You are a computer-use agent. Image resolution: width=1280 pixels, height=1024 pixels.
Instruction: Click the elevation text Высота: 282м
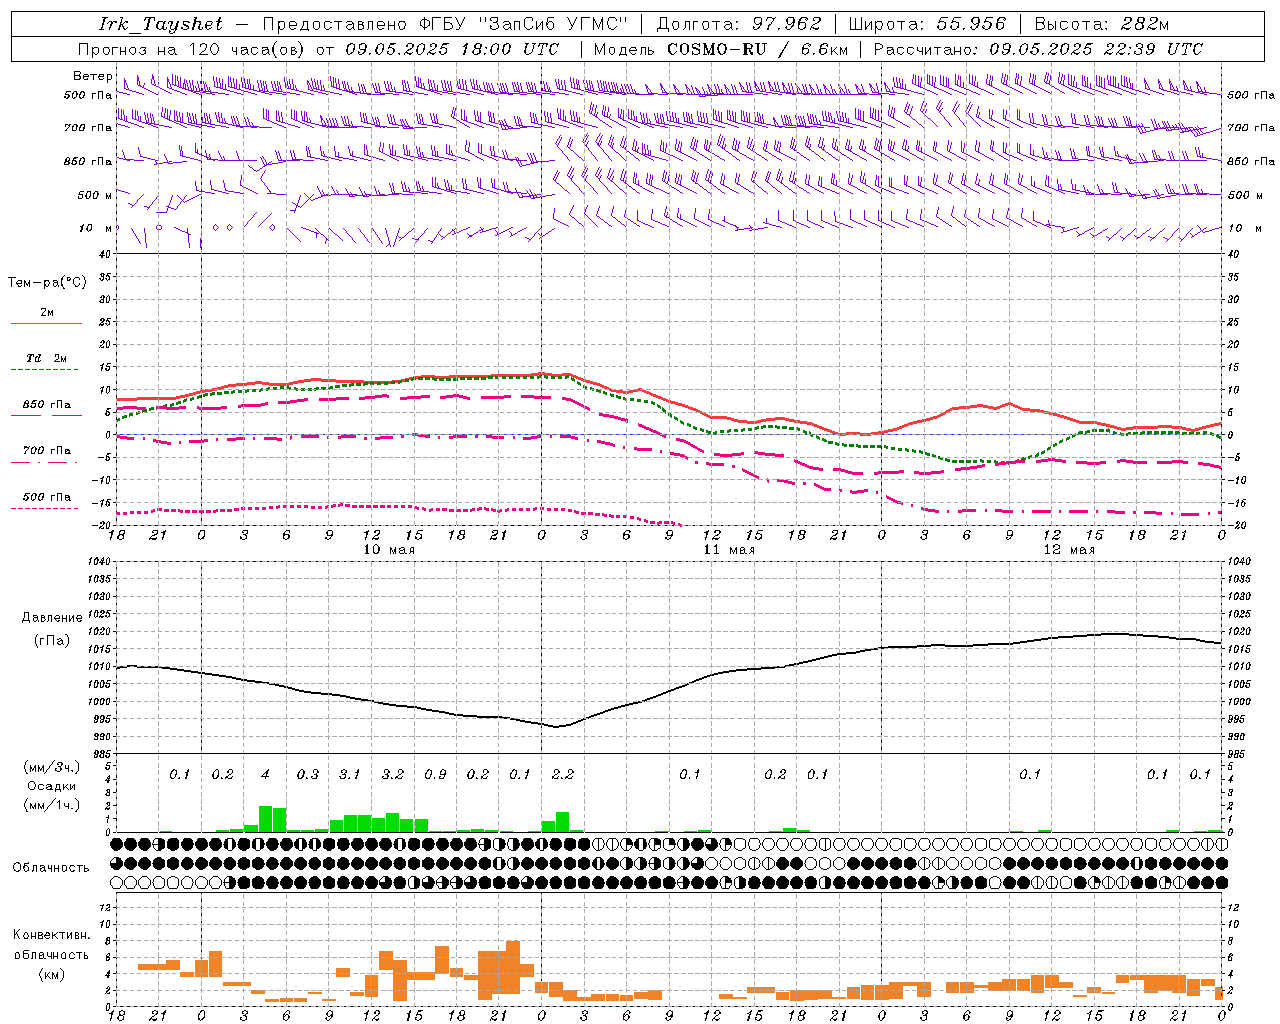tap(1102, 24)
